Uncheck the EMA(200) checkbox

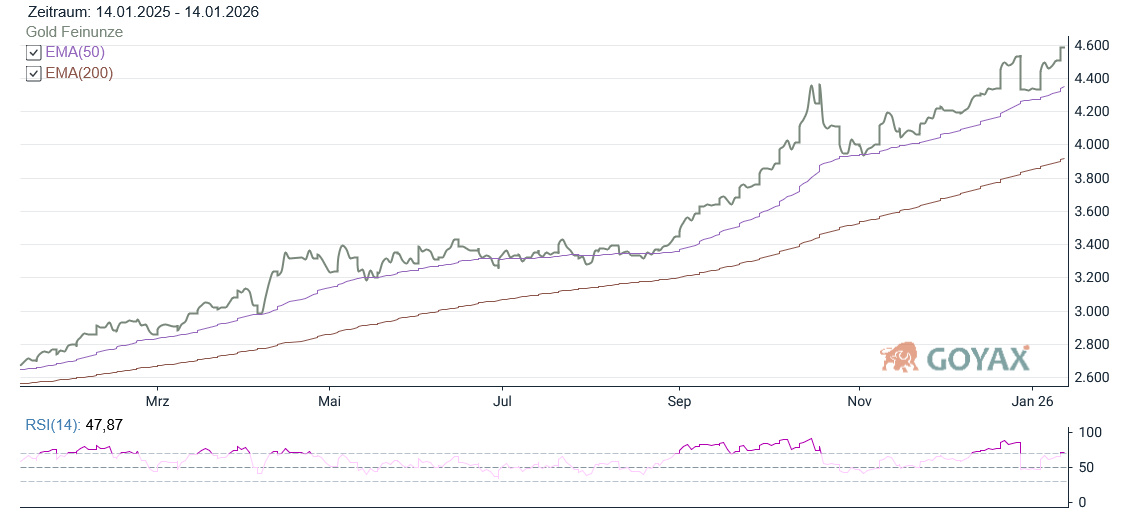(x=34, y=73)
